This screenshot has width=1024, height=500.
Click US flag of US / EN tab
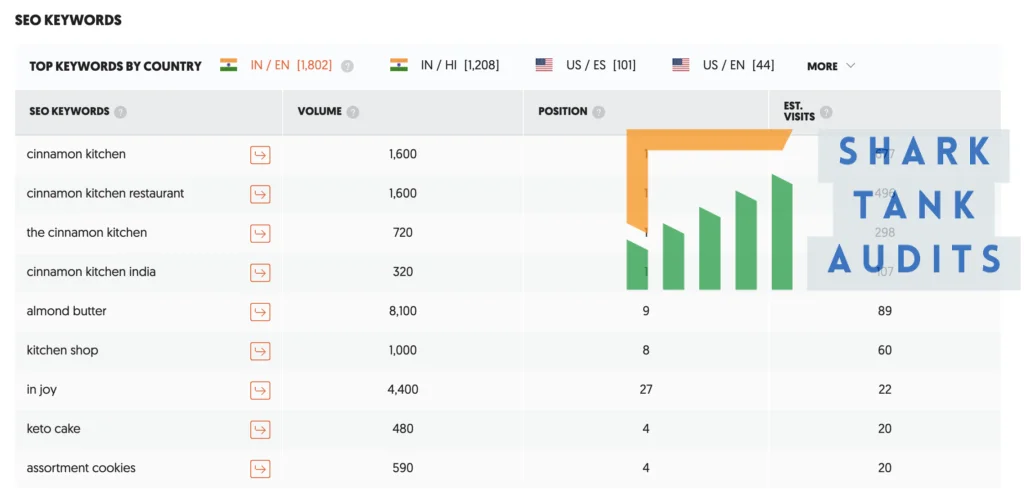pos(680,65)
